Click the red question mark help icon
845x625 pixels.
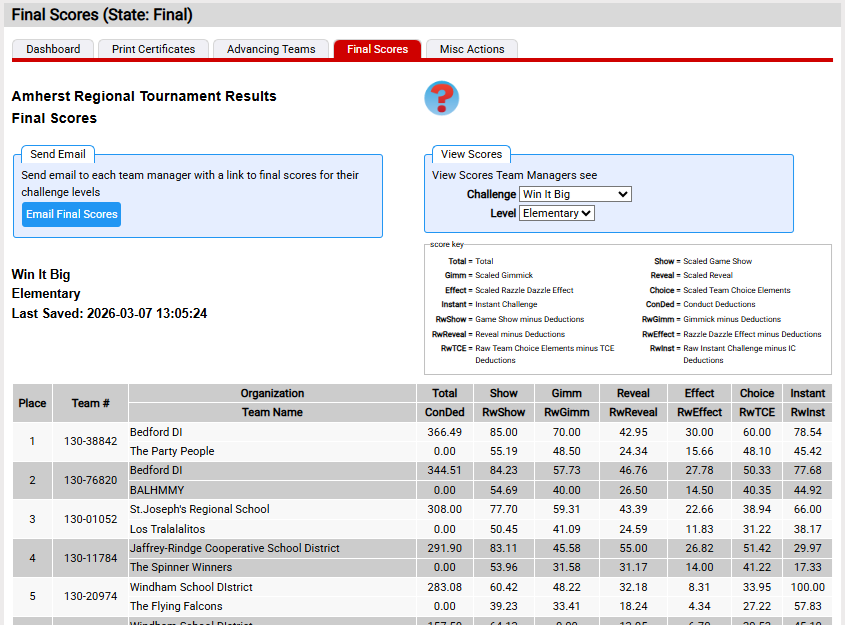[x=441, y=98]
